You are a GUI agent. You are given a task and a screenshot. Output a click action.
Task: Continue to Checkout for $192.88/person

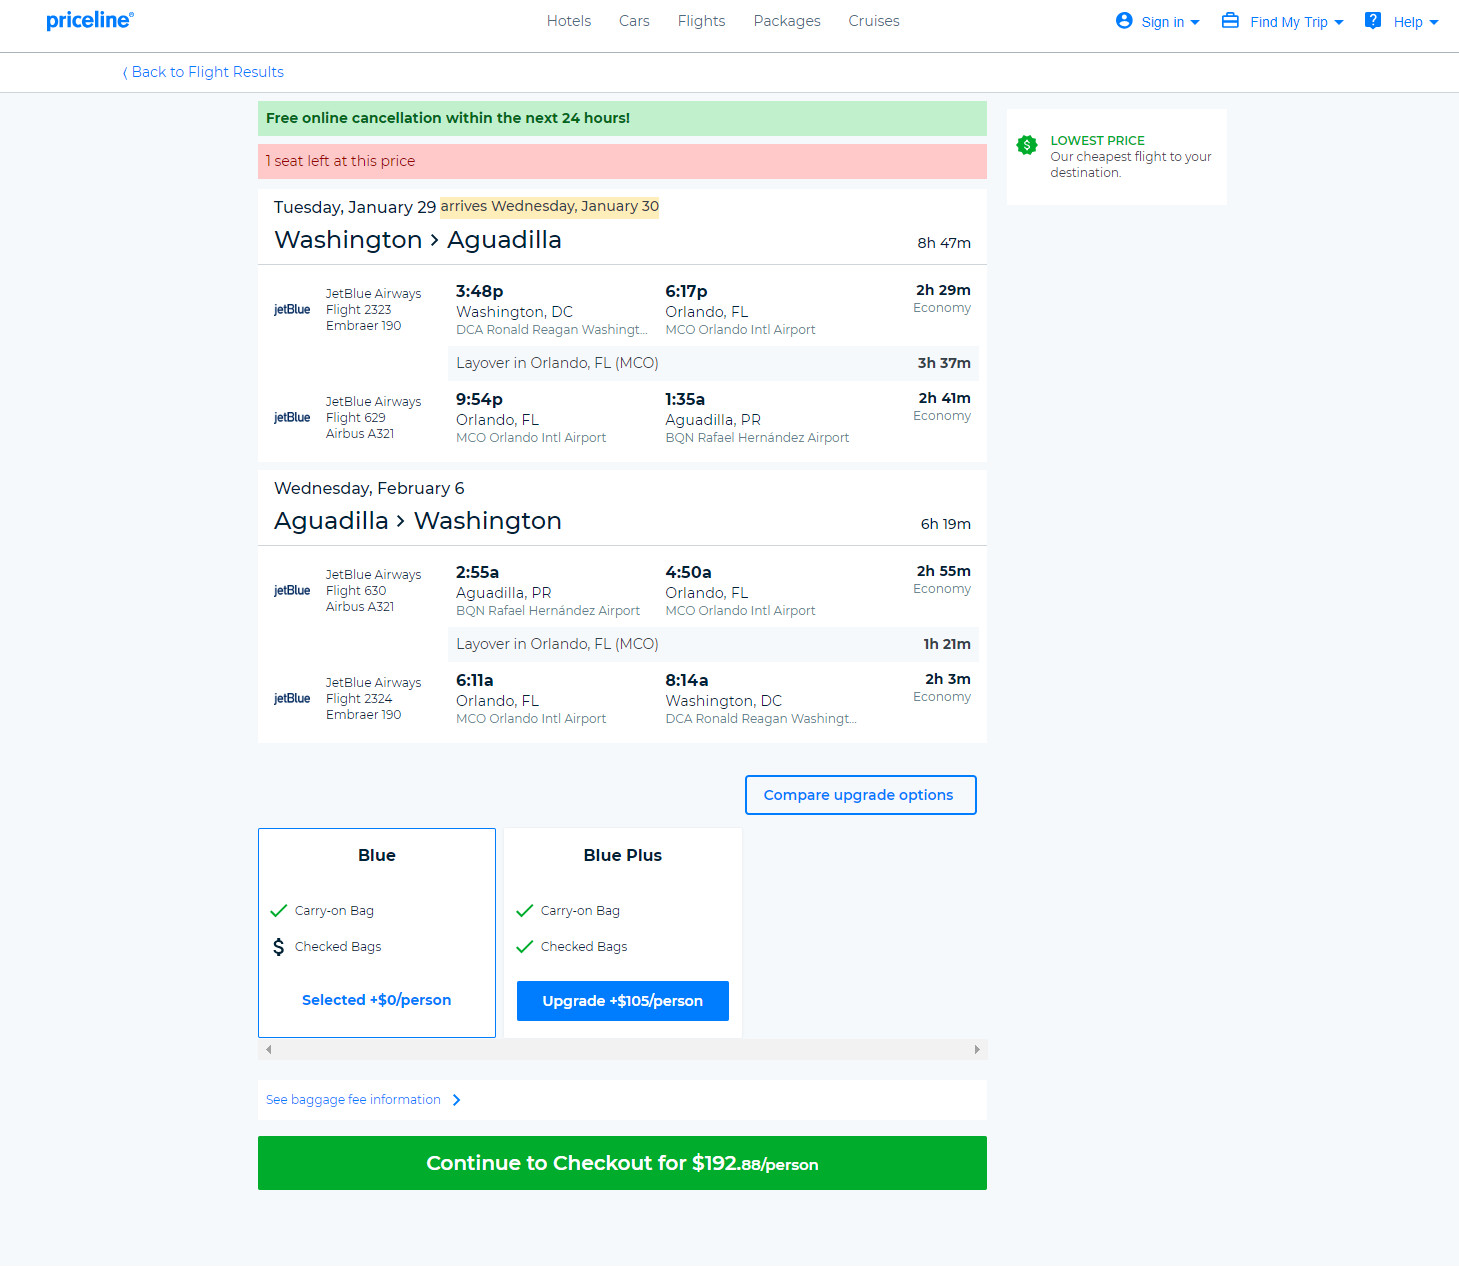622,1163
